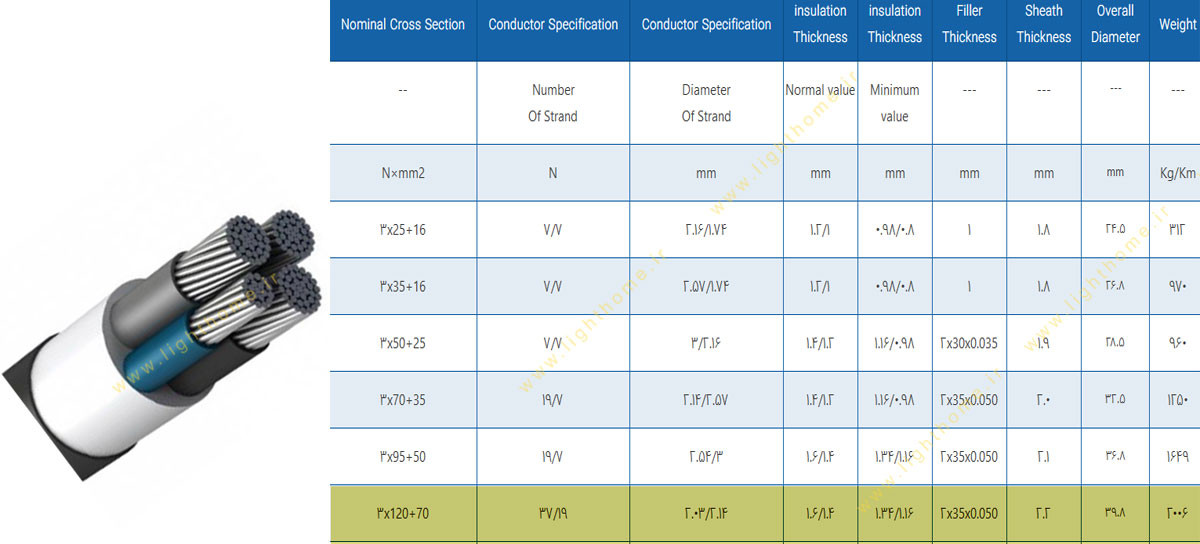The height and width of the screenshot is (544, 1200).
Task: Click the Weight column header
Action: [x=1177, y=25]
